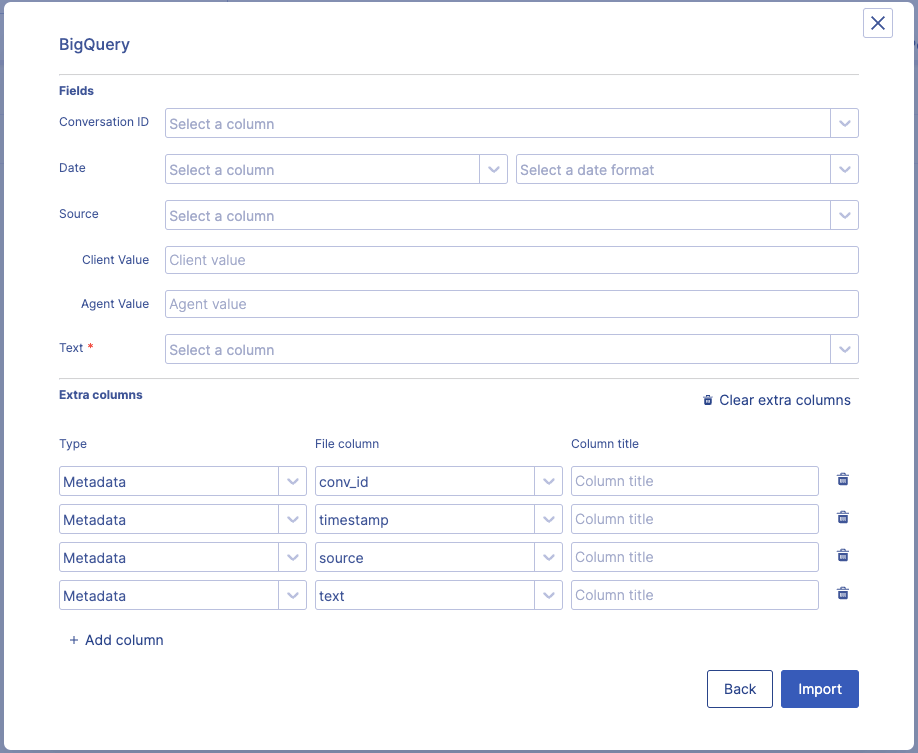
Task: Go Back to the previous step
Action: 739,689
